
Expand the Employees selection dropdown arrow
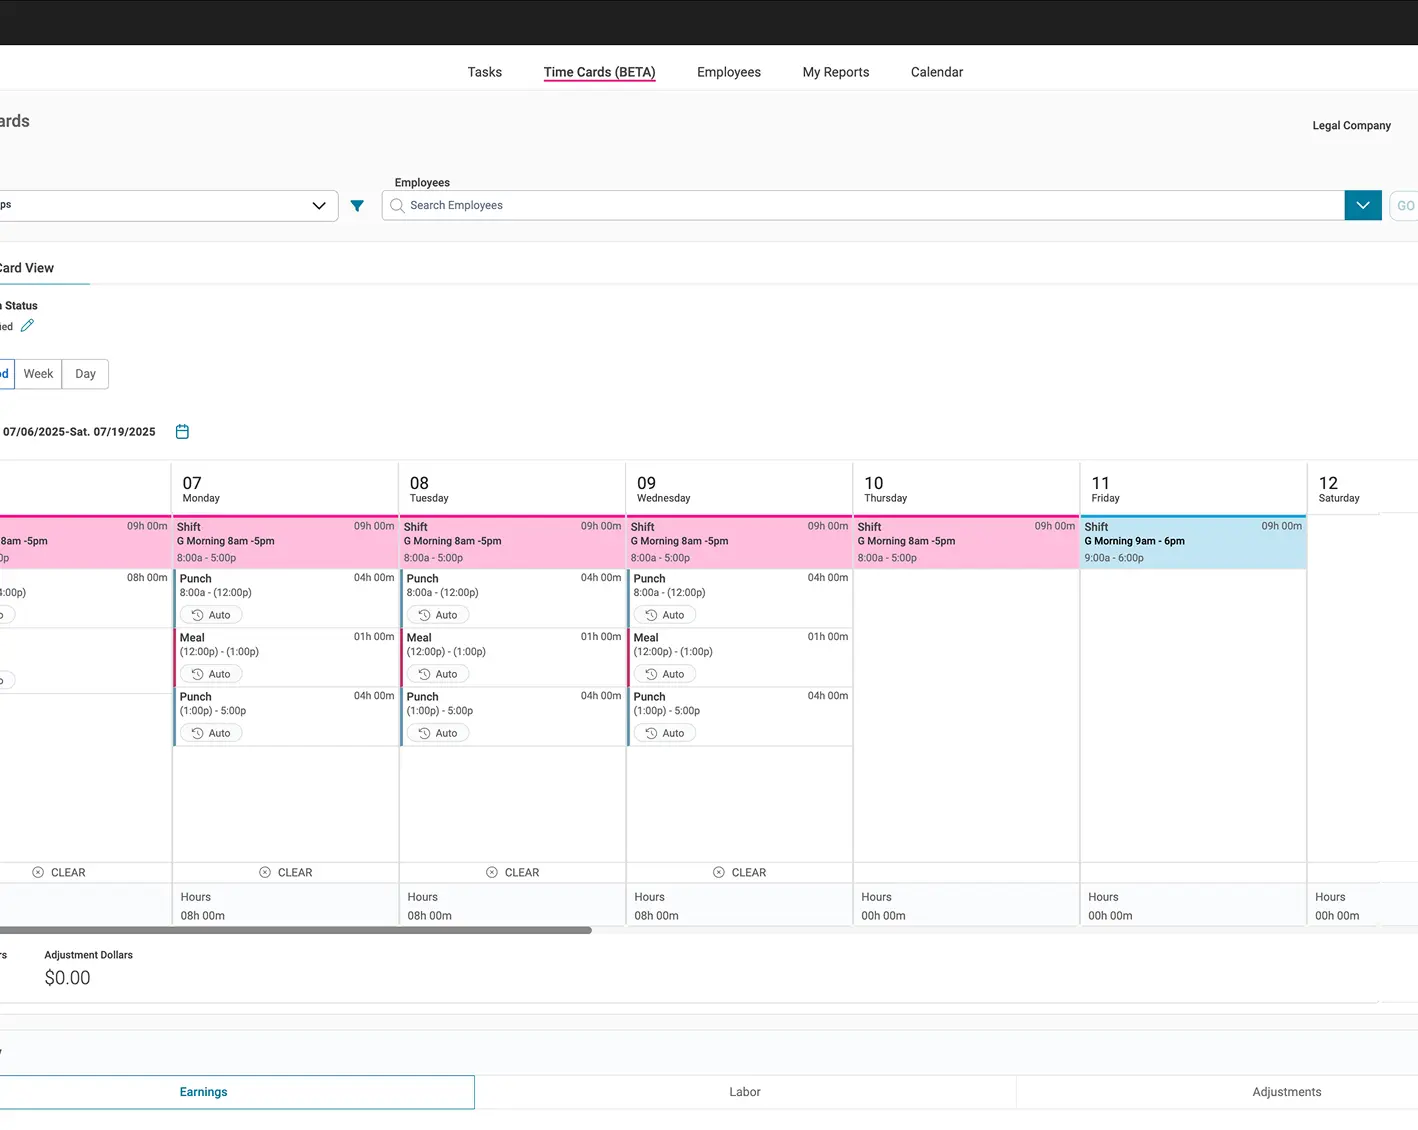click(1362, 205)
